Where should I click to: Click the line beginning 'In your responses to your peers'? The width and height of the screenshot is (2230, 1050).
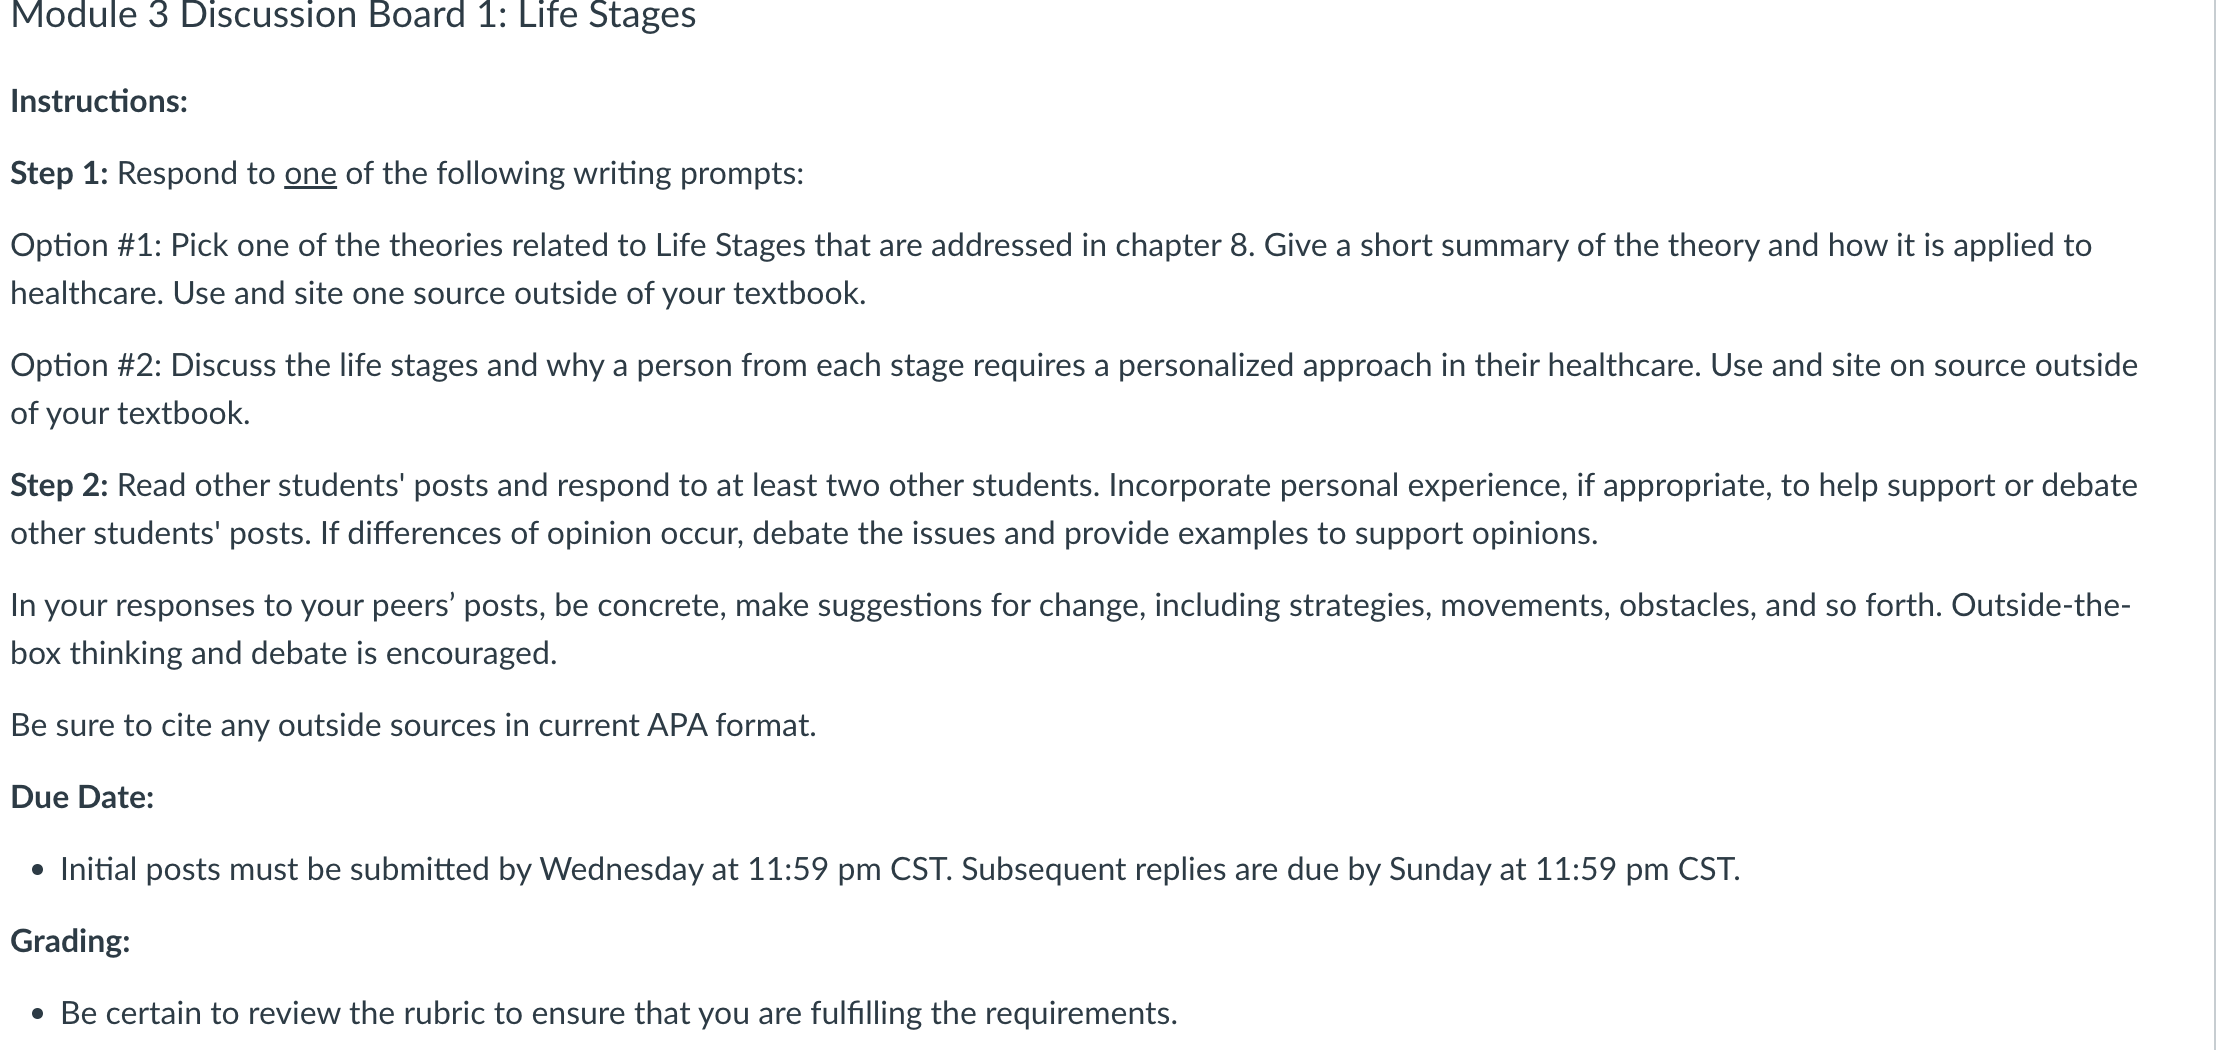pyautogui.click(x=1071, y=606)
